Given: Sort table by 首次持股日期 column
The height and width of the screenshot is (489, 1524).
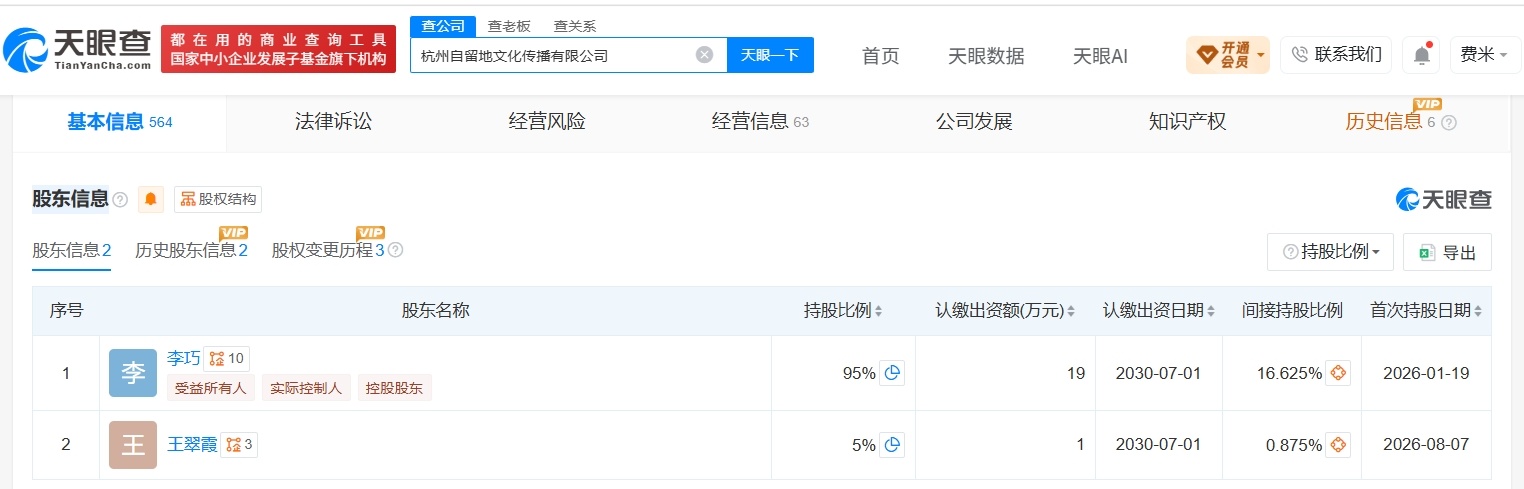Looking at the screenshot, I should (1425, 311).
